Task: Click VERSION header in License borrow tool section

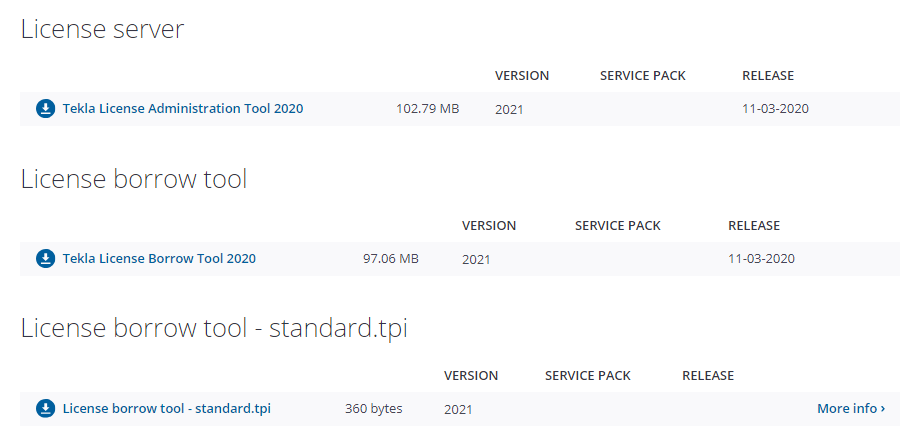Action: click(489, 226)
